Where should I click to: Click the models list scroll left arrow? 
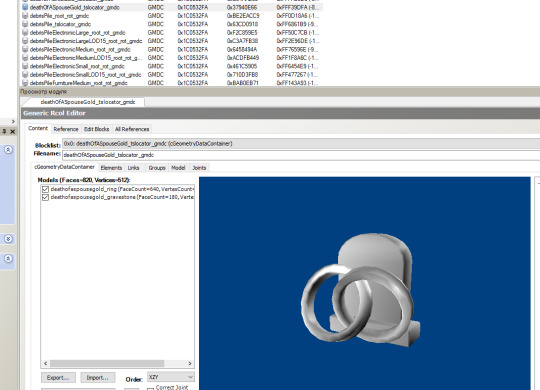point(45,363)
